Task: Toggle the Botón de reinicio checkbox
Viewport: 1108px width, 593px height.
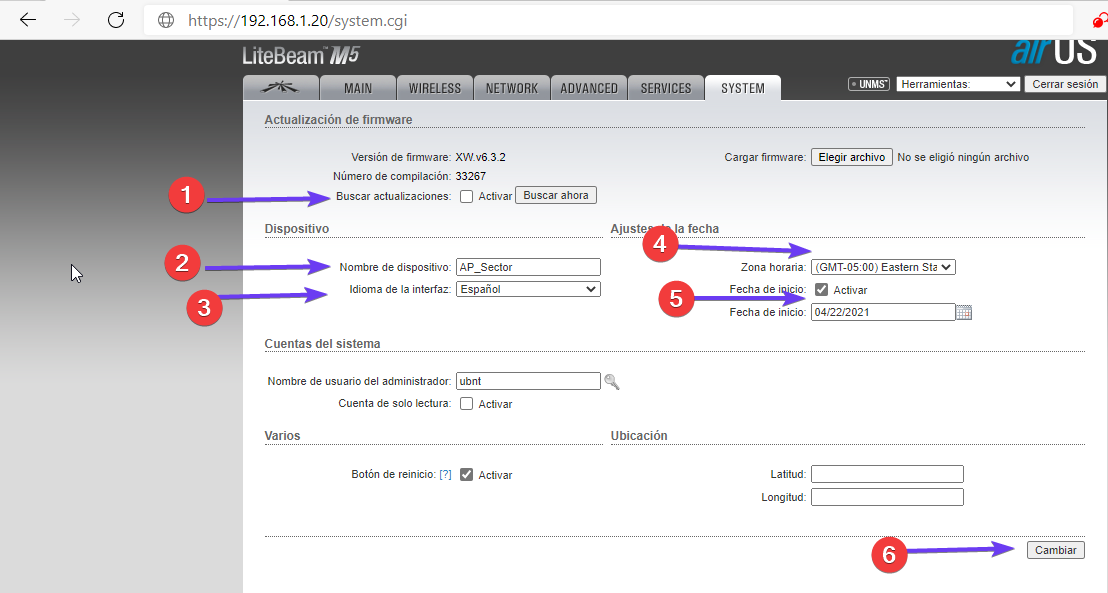Action: [x=467, y=475]
